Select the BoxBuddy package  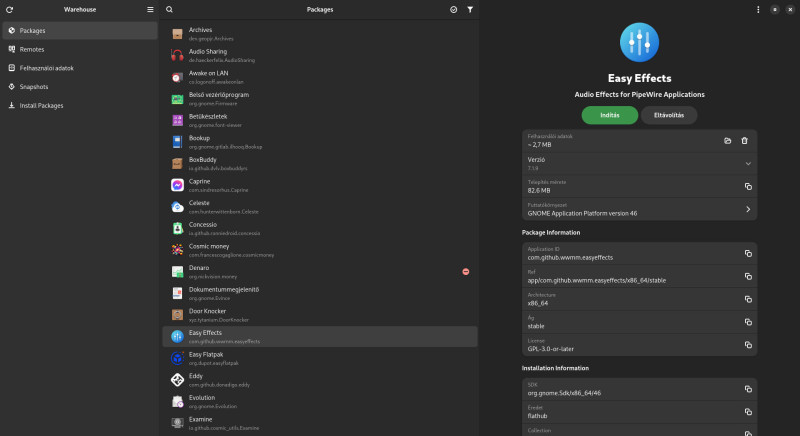point(320,164)
